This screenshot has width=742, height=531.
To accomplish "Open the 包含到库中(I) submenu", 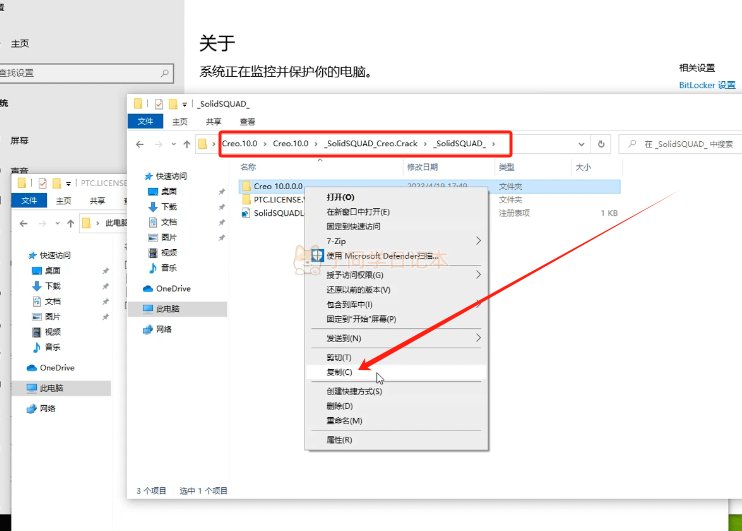I will pos(397,304).
